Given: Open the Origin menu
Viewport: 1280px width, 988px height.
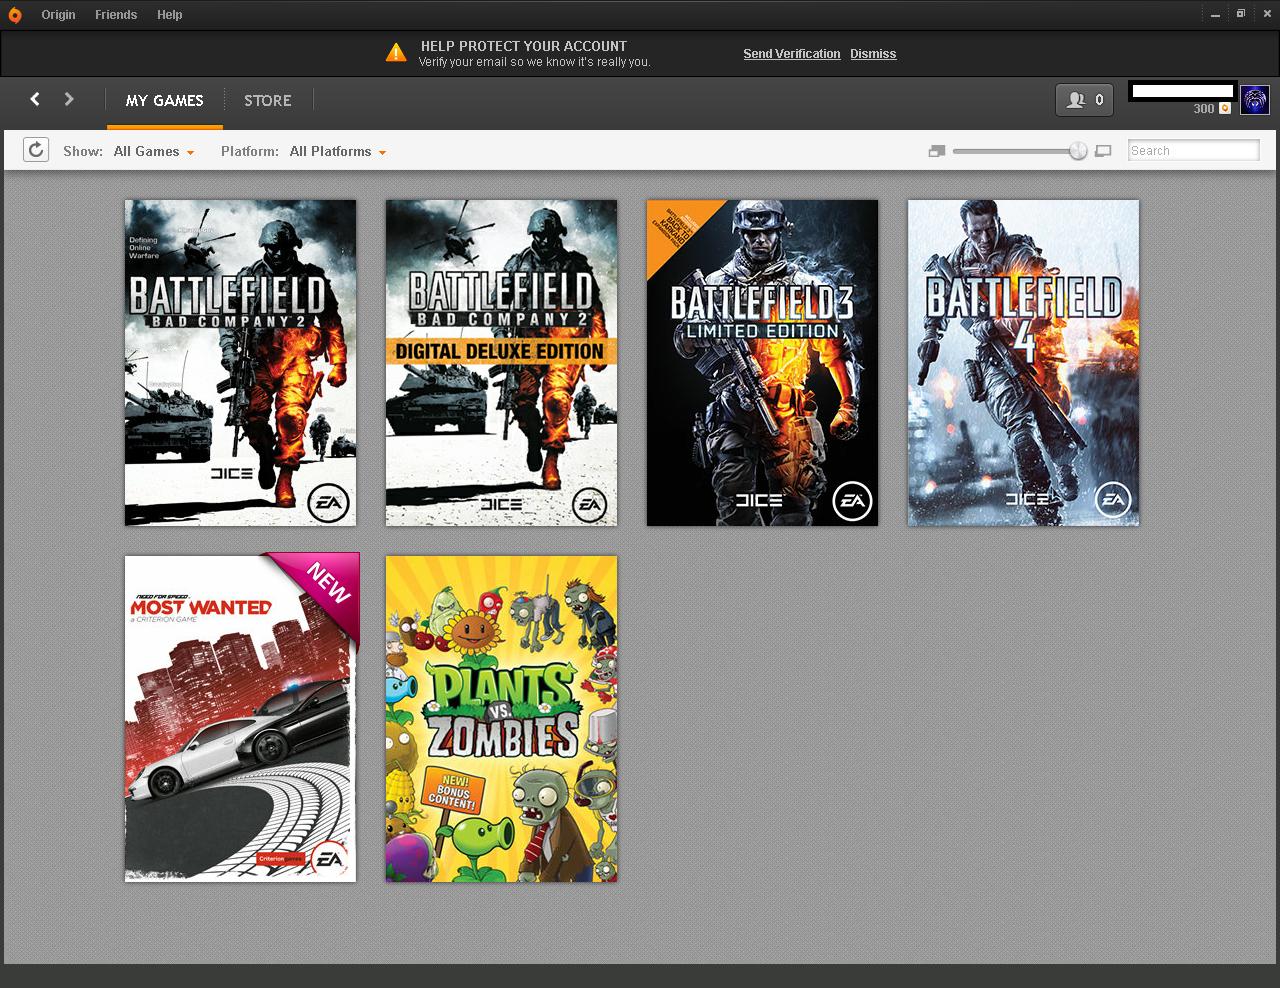Looking at the screenshot, I should coord(58,15).
